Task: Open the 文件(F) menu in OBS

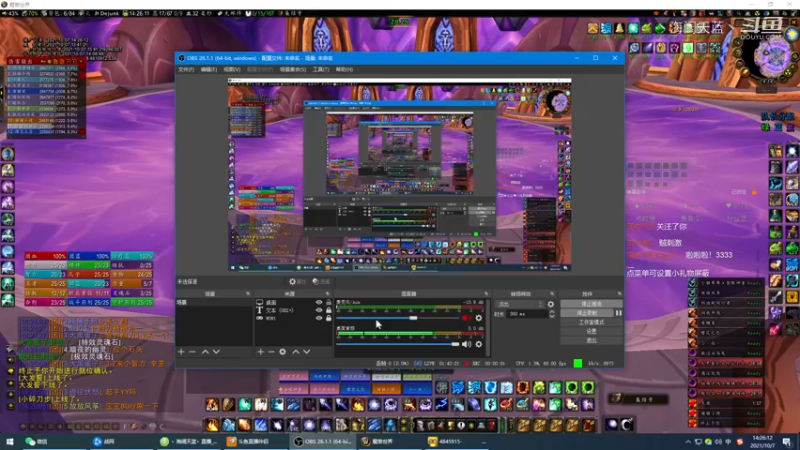Action: coord(186,69)
